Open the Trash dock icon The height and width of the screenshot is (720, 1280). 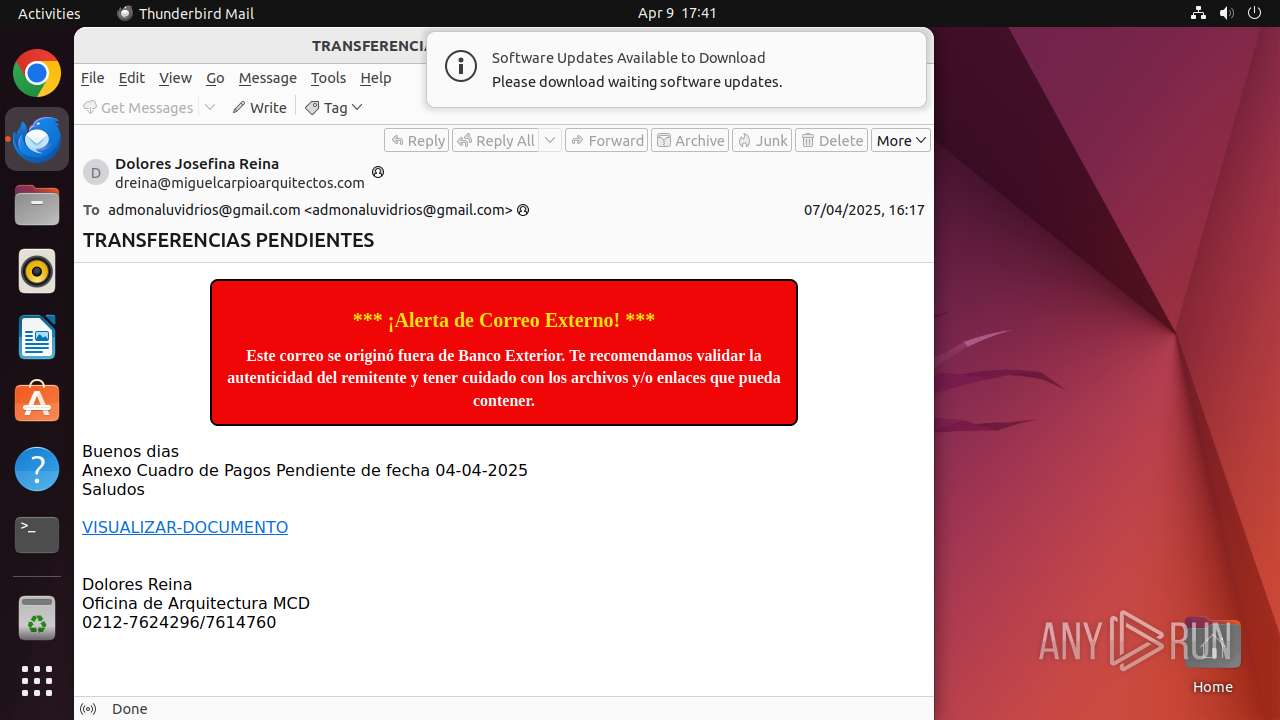[37, 618]
